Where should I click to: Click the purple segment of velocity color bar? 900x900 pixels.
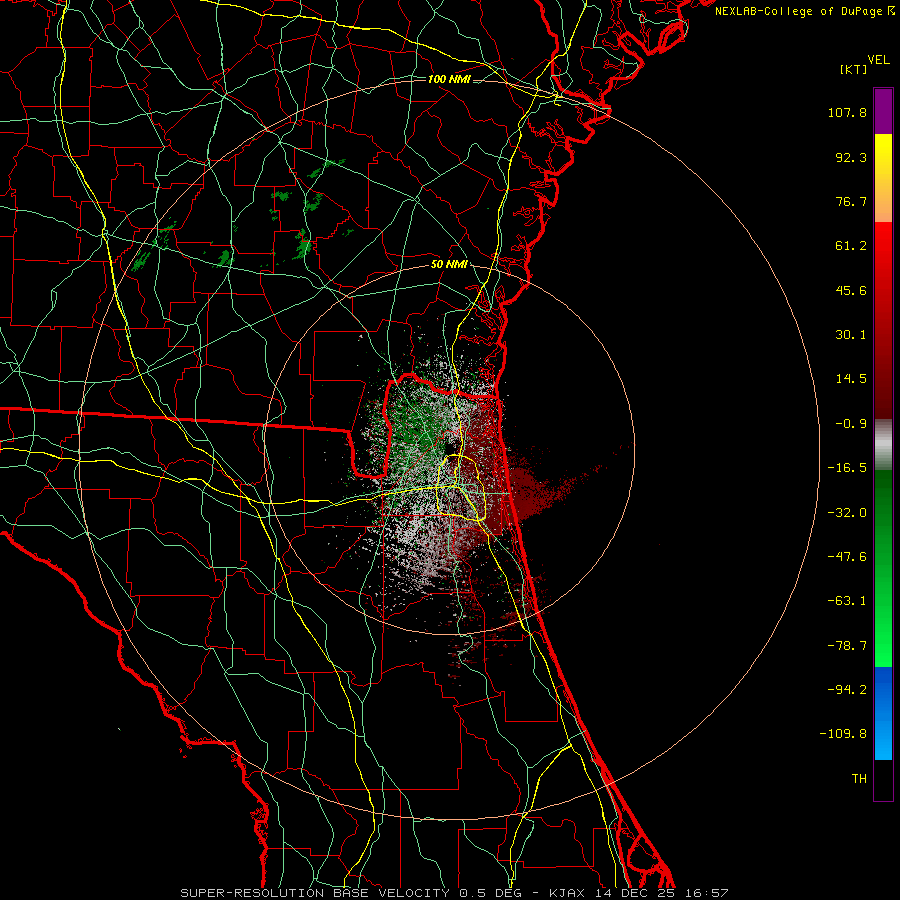[x=883, y=111]
